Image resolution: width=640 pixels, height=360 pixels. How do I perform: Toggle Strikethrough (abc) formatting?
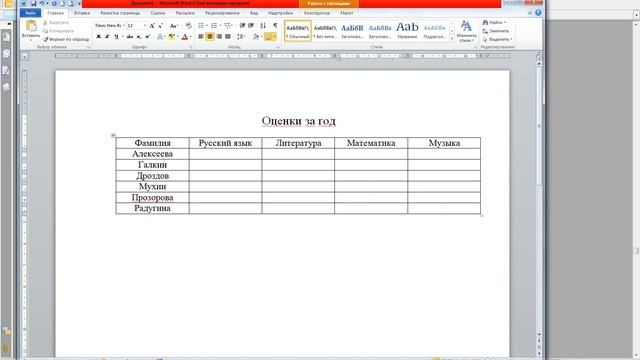coord(130,37)
